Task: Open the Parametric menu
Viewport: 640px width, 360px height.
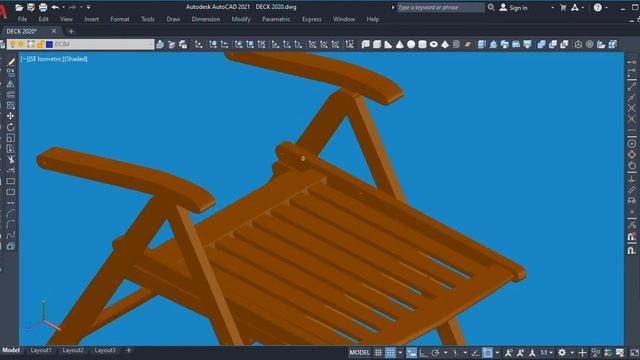Action: (276, 19)
